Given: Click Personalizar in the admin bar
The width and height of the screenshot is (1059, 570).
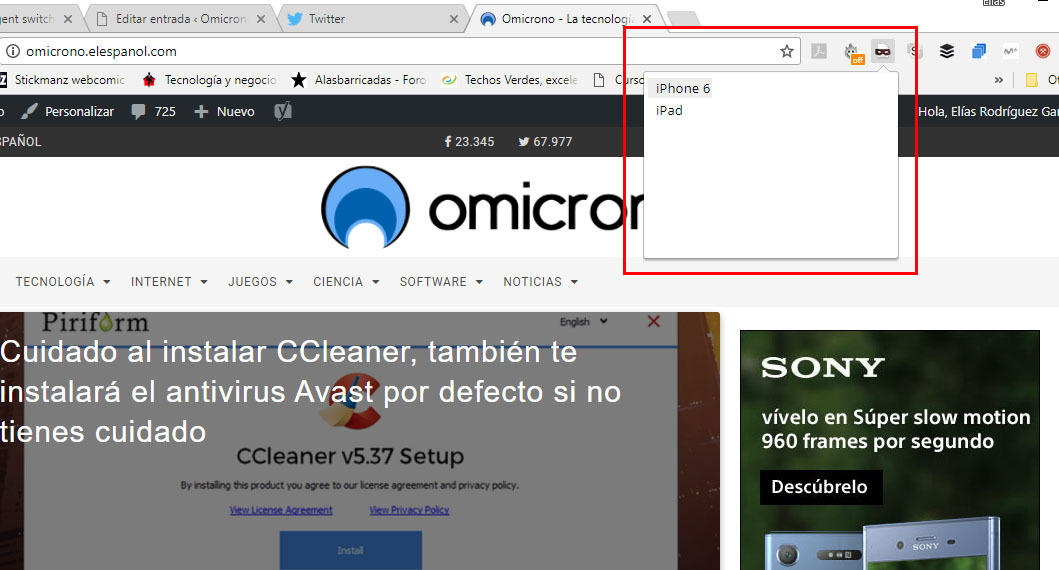Looking at the screenshot, I should 67,111.
